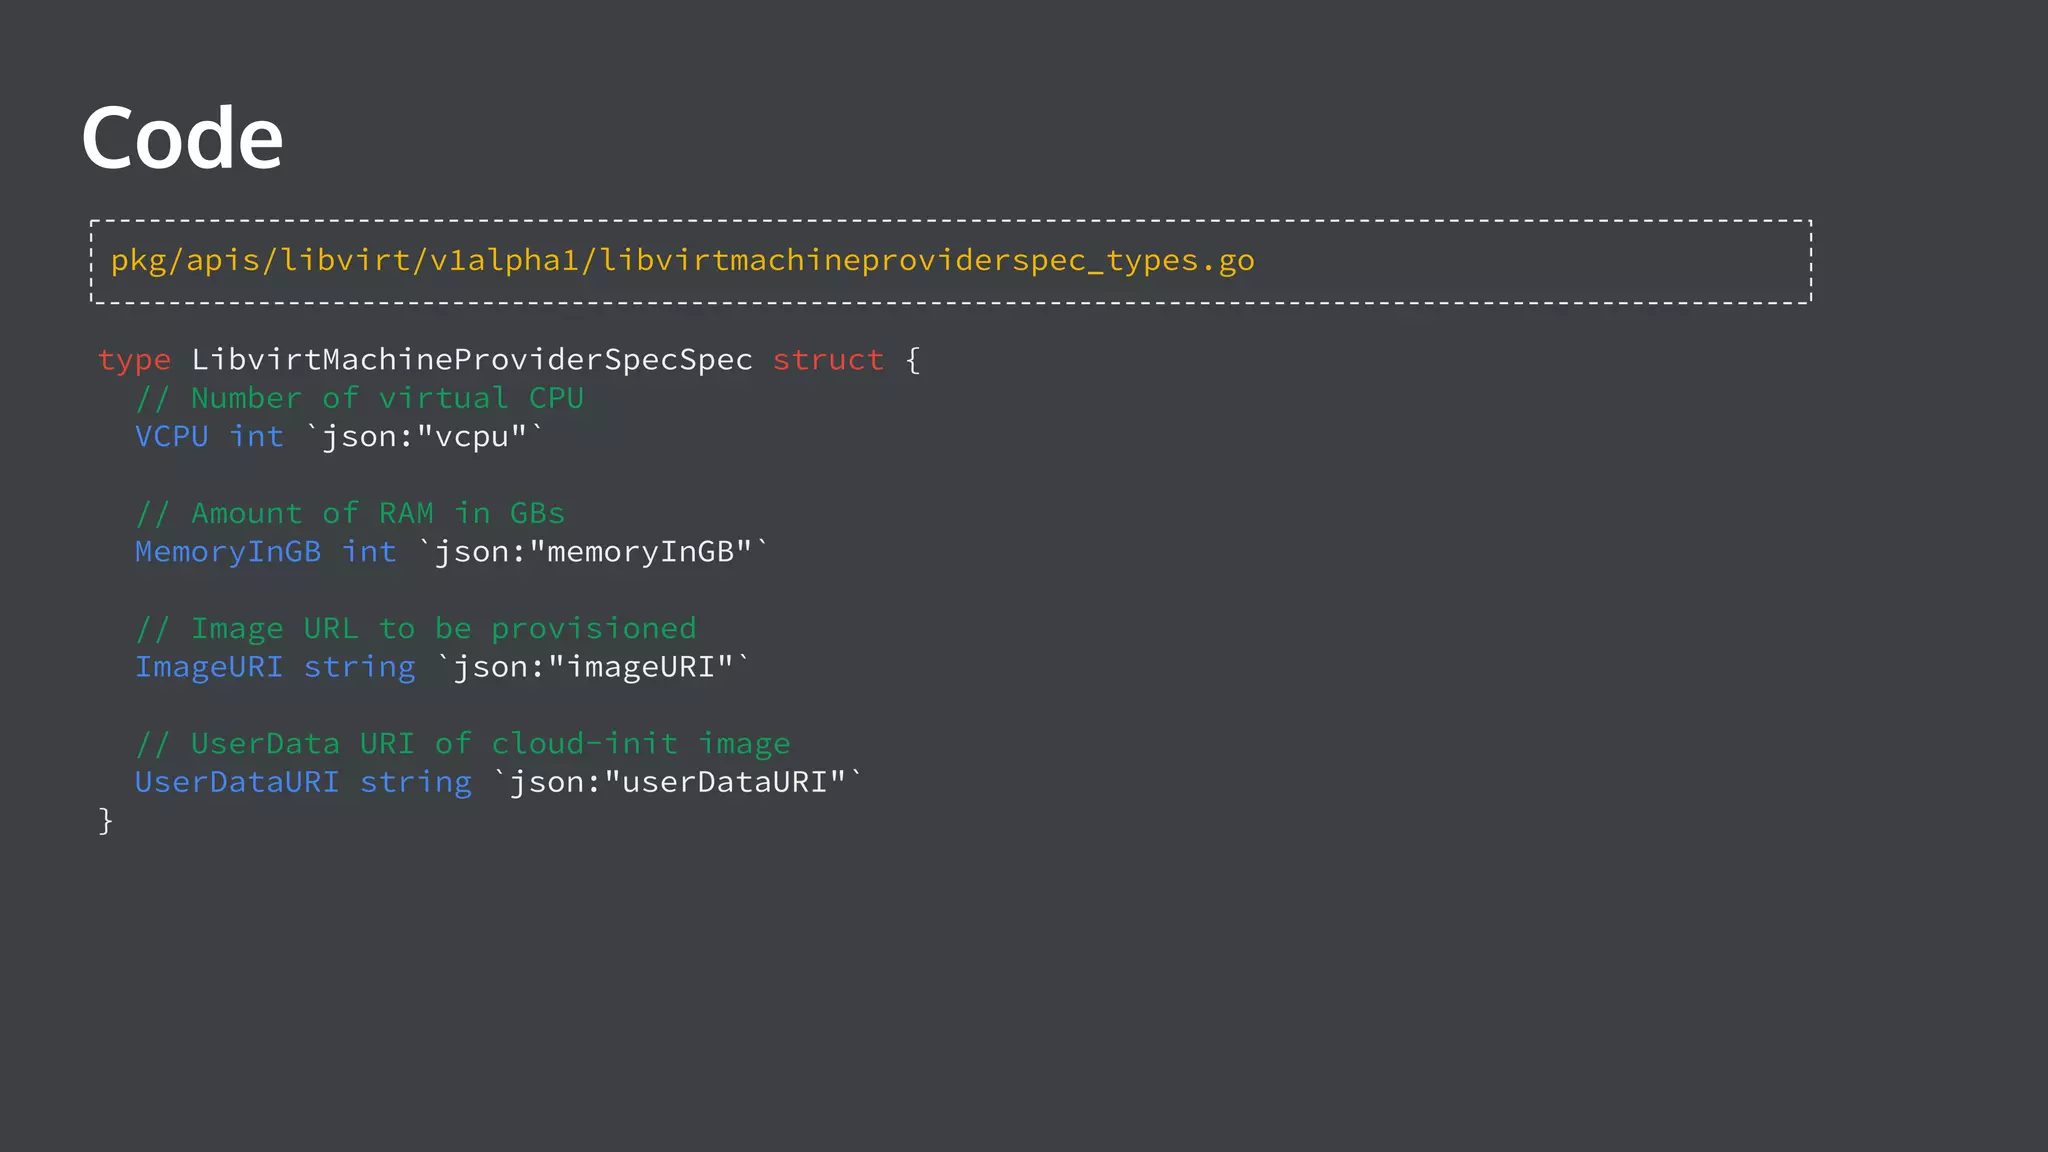Image resolution: width=2048 pixels, height=1152 pixels.
Task: Click '// Image URL to be provisioned' comment
Action: (x=416, y=628)
